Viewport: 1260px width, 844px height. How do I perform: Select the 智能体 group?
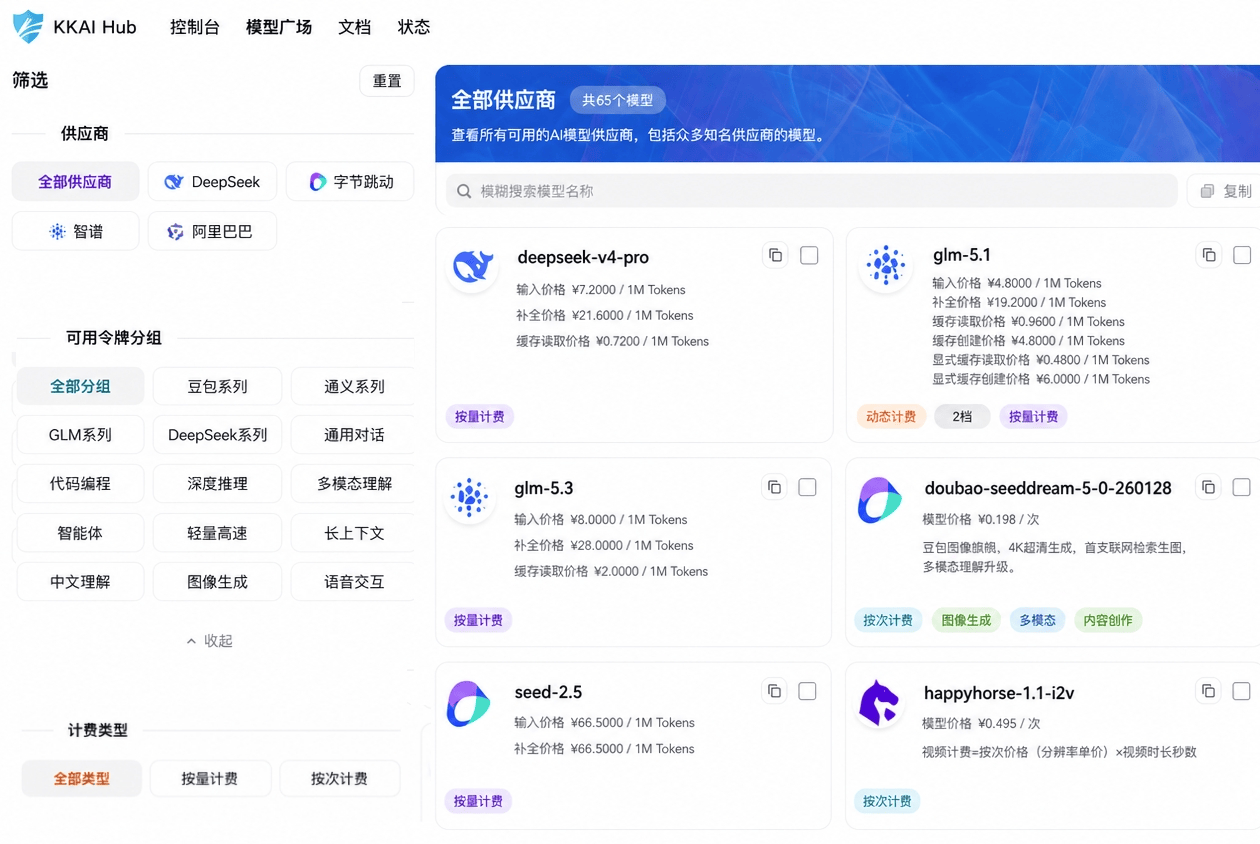(x=80, y=533)
